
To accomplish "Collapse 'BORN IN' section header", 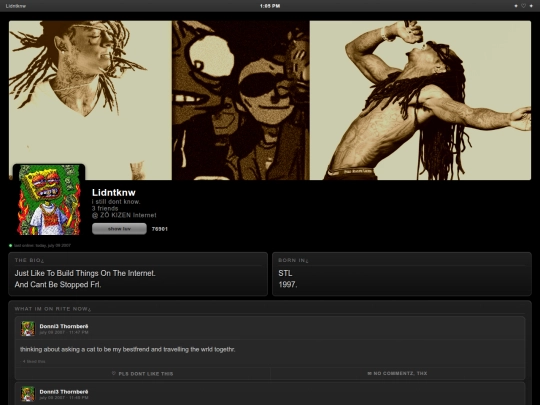I will [293, 260].
